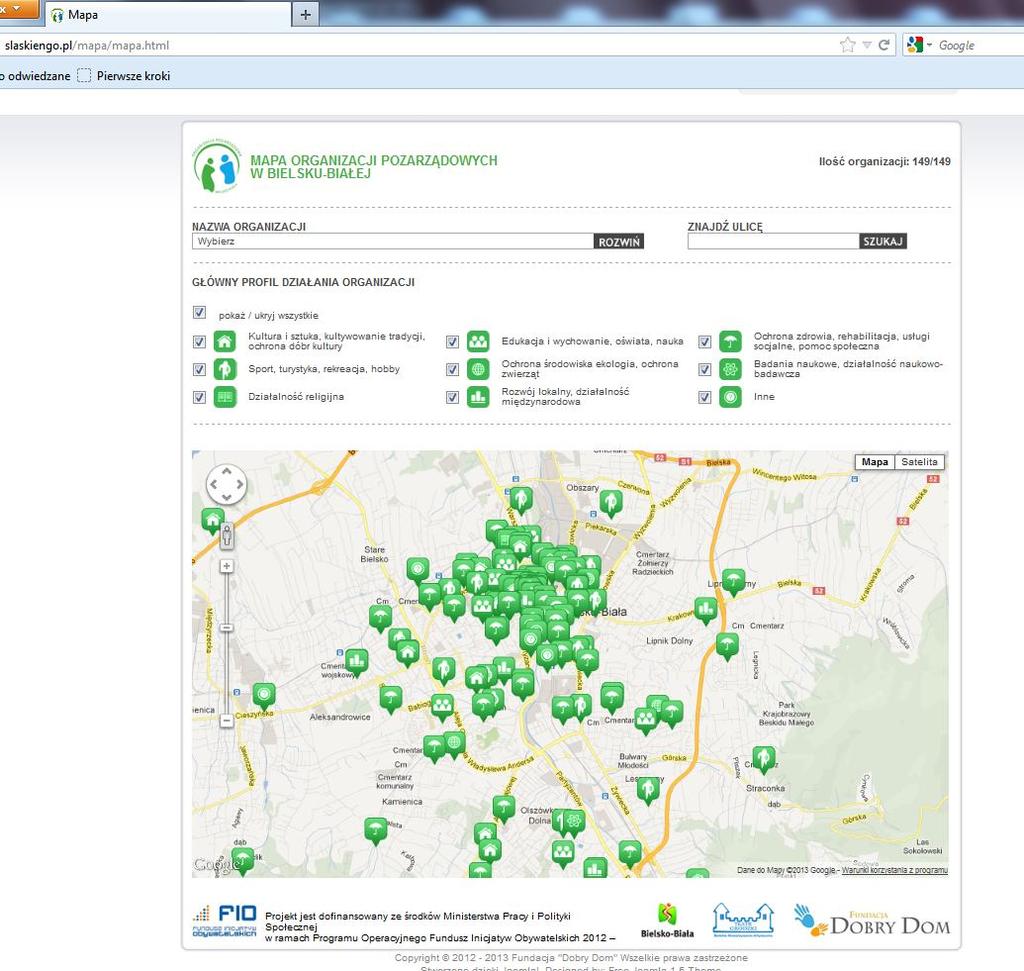Click the 'Ilość organizacji: 149/149' text
The height and width of the screenshot is (971, 1024).
click(x=885, y=161)
